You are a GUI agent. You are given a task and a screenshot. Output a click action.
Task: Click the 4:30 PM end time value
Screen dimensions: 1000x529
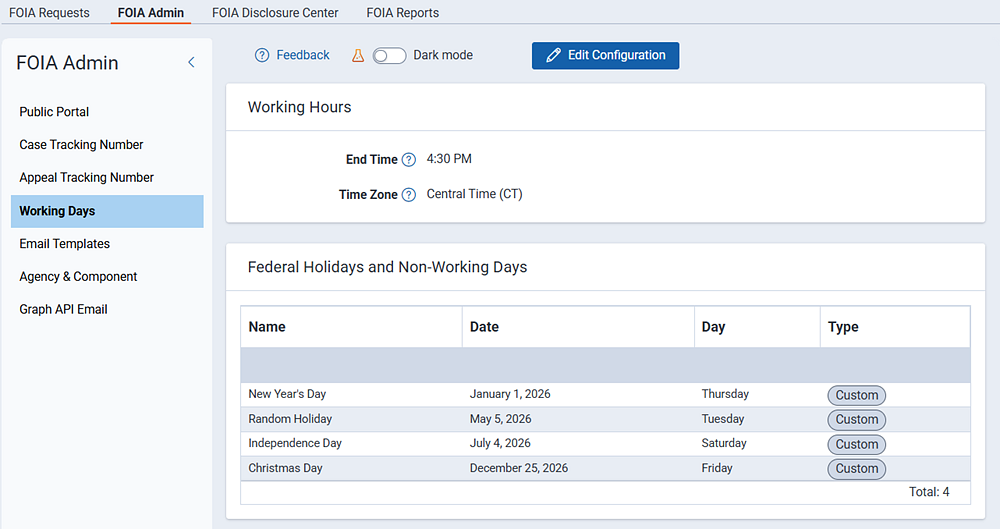[x=449, y=159]
